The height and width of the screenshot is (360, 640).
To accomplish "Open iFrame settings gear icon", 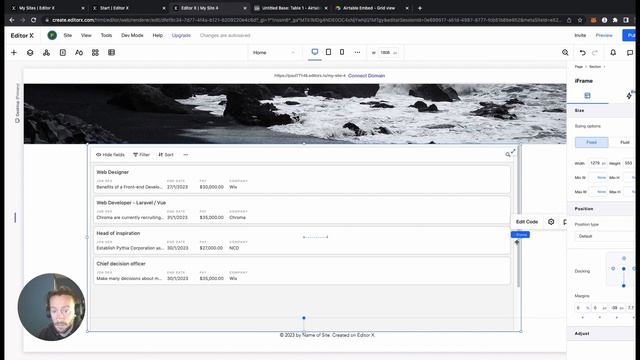I will coord(551,222).
